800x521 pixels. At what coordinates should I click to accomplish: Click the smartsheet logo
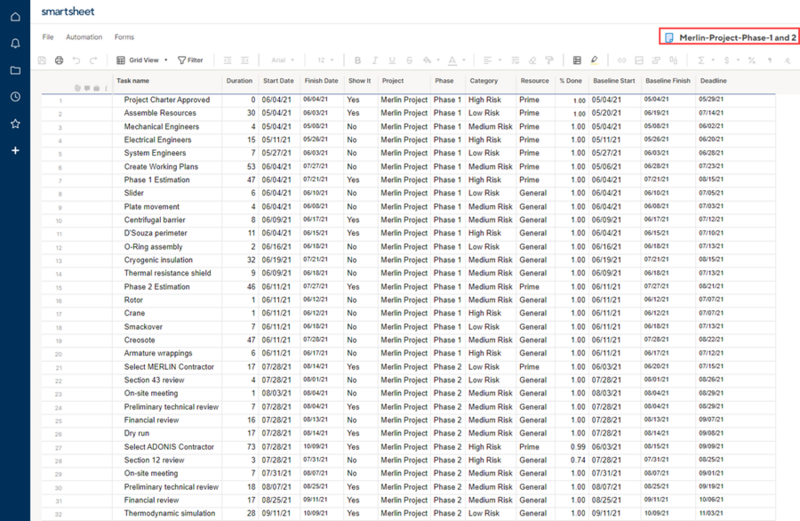[x=67, y=11]
